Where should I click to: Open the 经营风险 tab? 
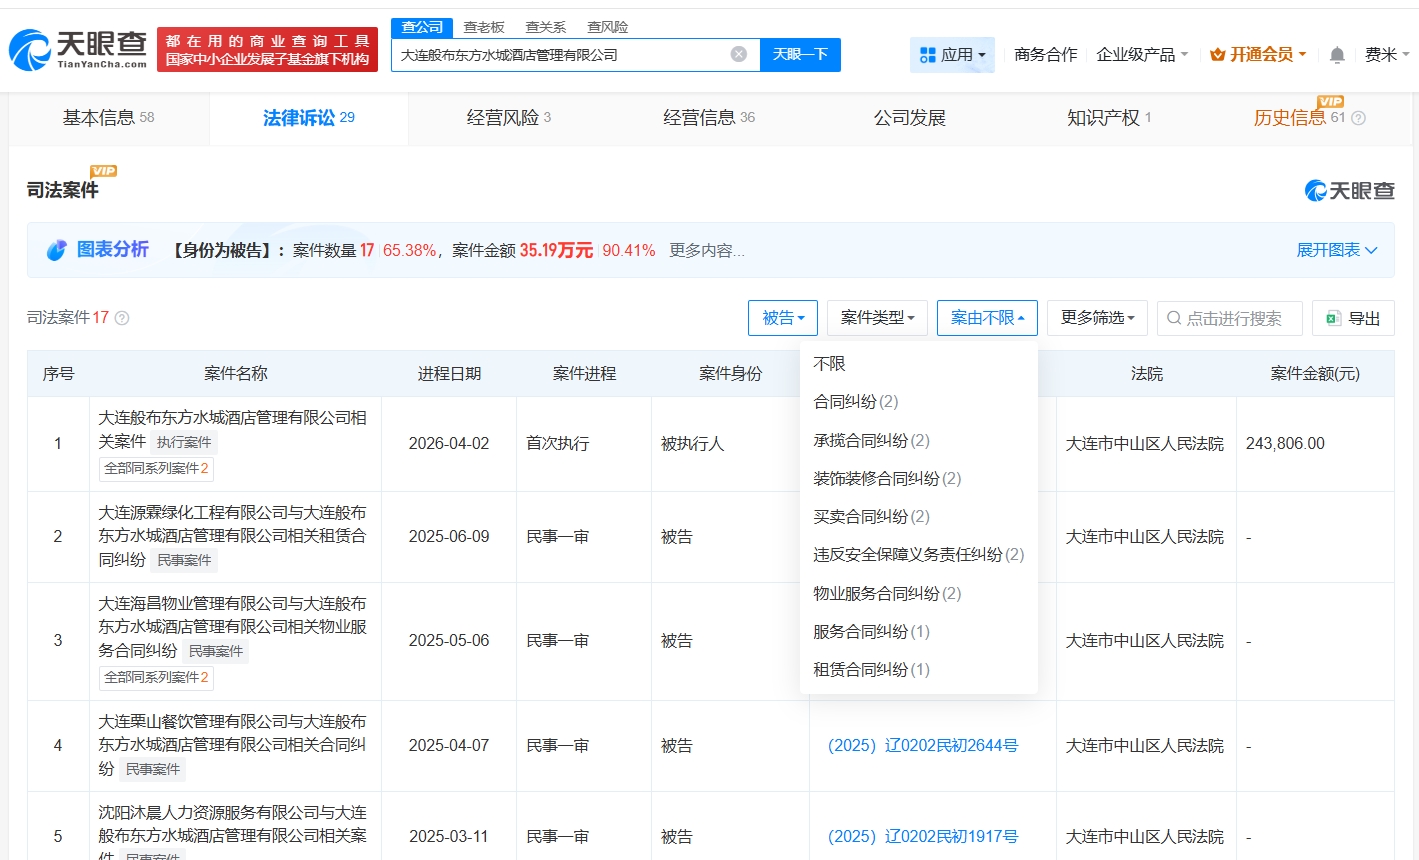tap(509, 118)
